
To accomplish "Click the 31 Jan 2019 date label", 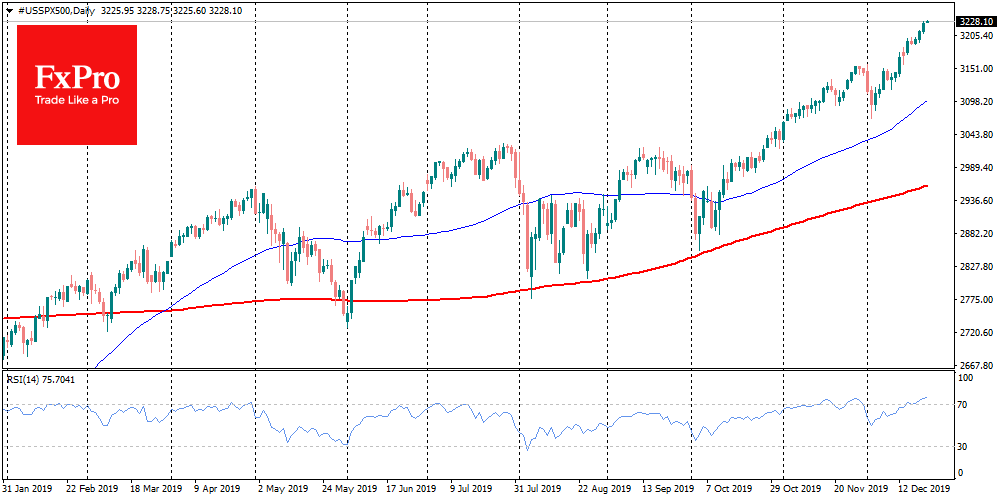I will click(x=27, y=489).
